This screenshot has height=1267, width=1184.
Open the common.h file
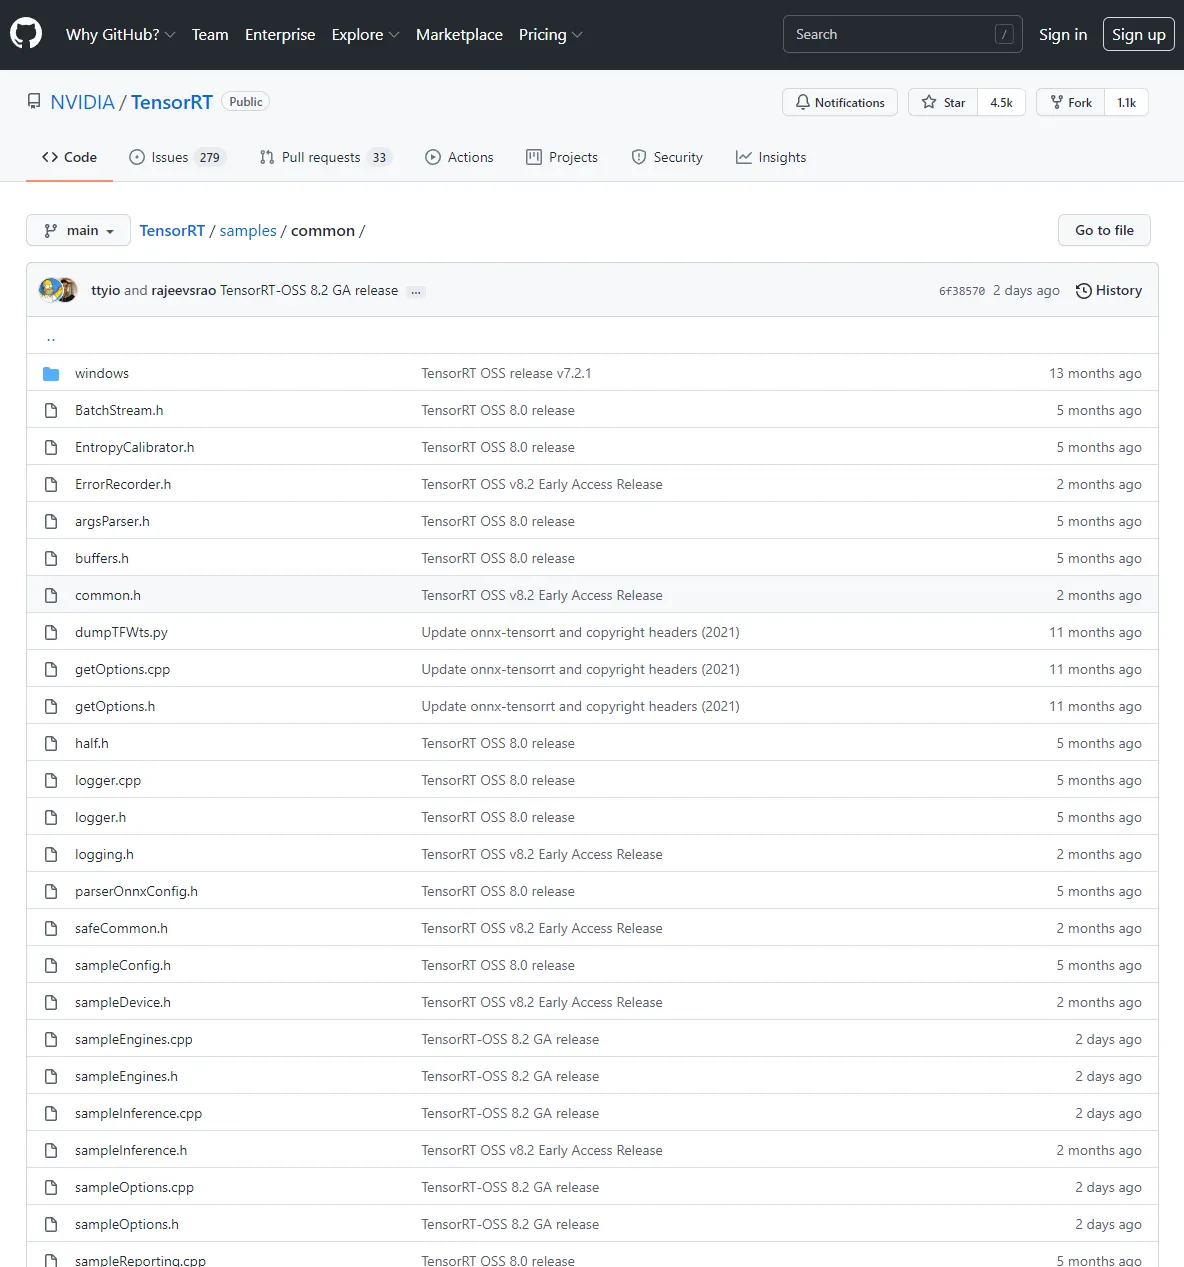[x=108, y=595]
